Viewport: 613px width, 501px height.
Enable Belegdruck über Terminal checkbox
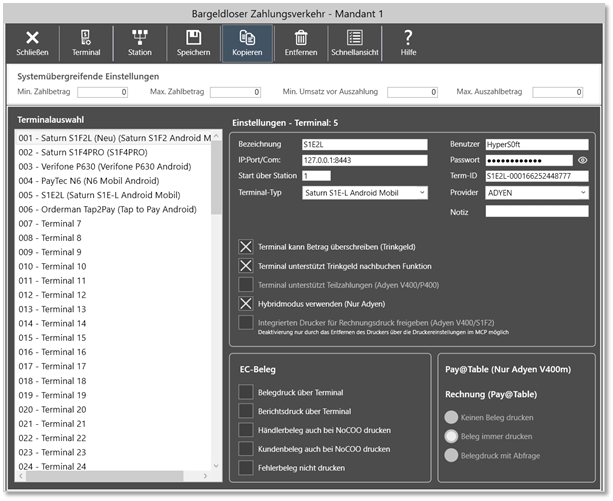coord(246,392)
